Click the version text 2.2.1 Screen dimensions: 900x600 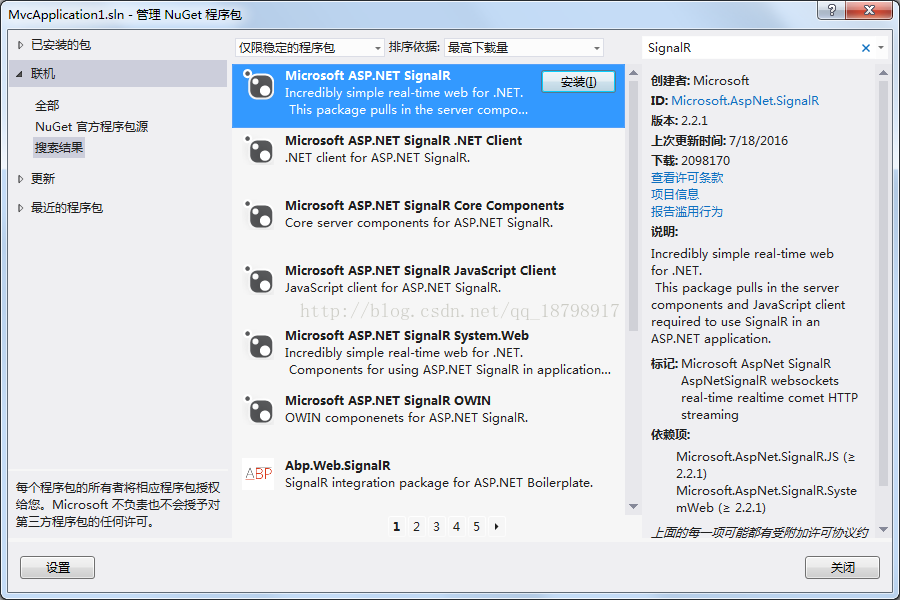694,121
